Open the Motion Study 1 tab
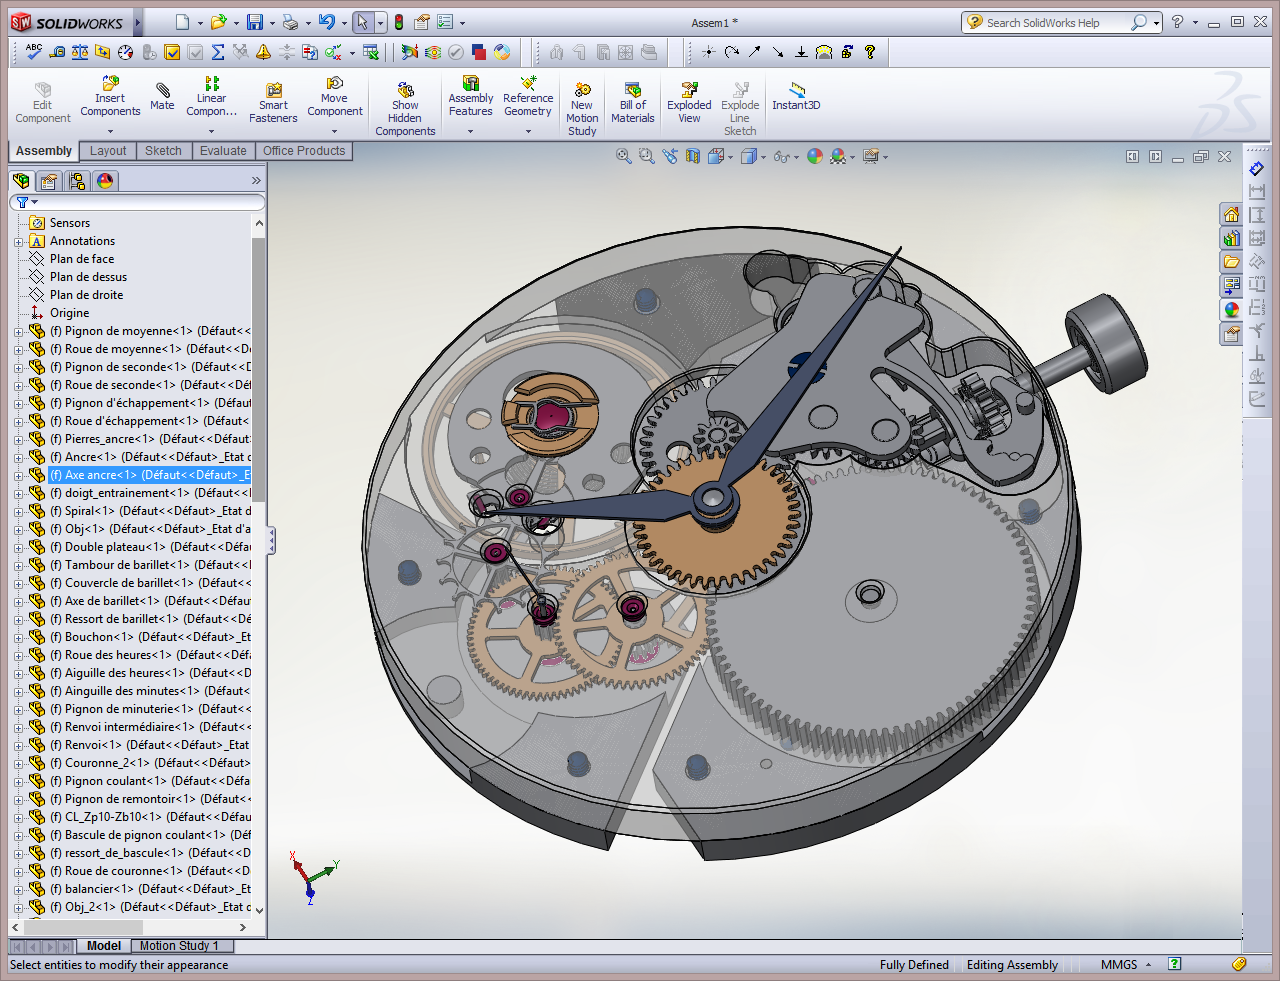Image resolution: width=1280 pixels, height=981 pixels. (178, 946)
